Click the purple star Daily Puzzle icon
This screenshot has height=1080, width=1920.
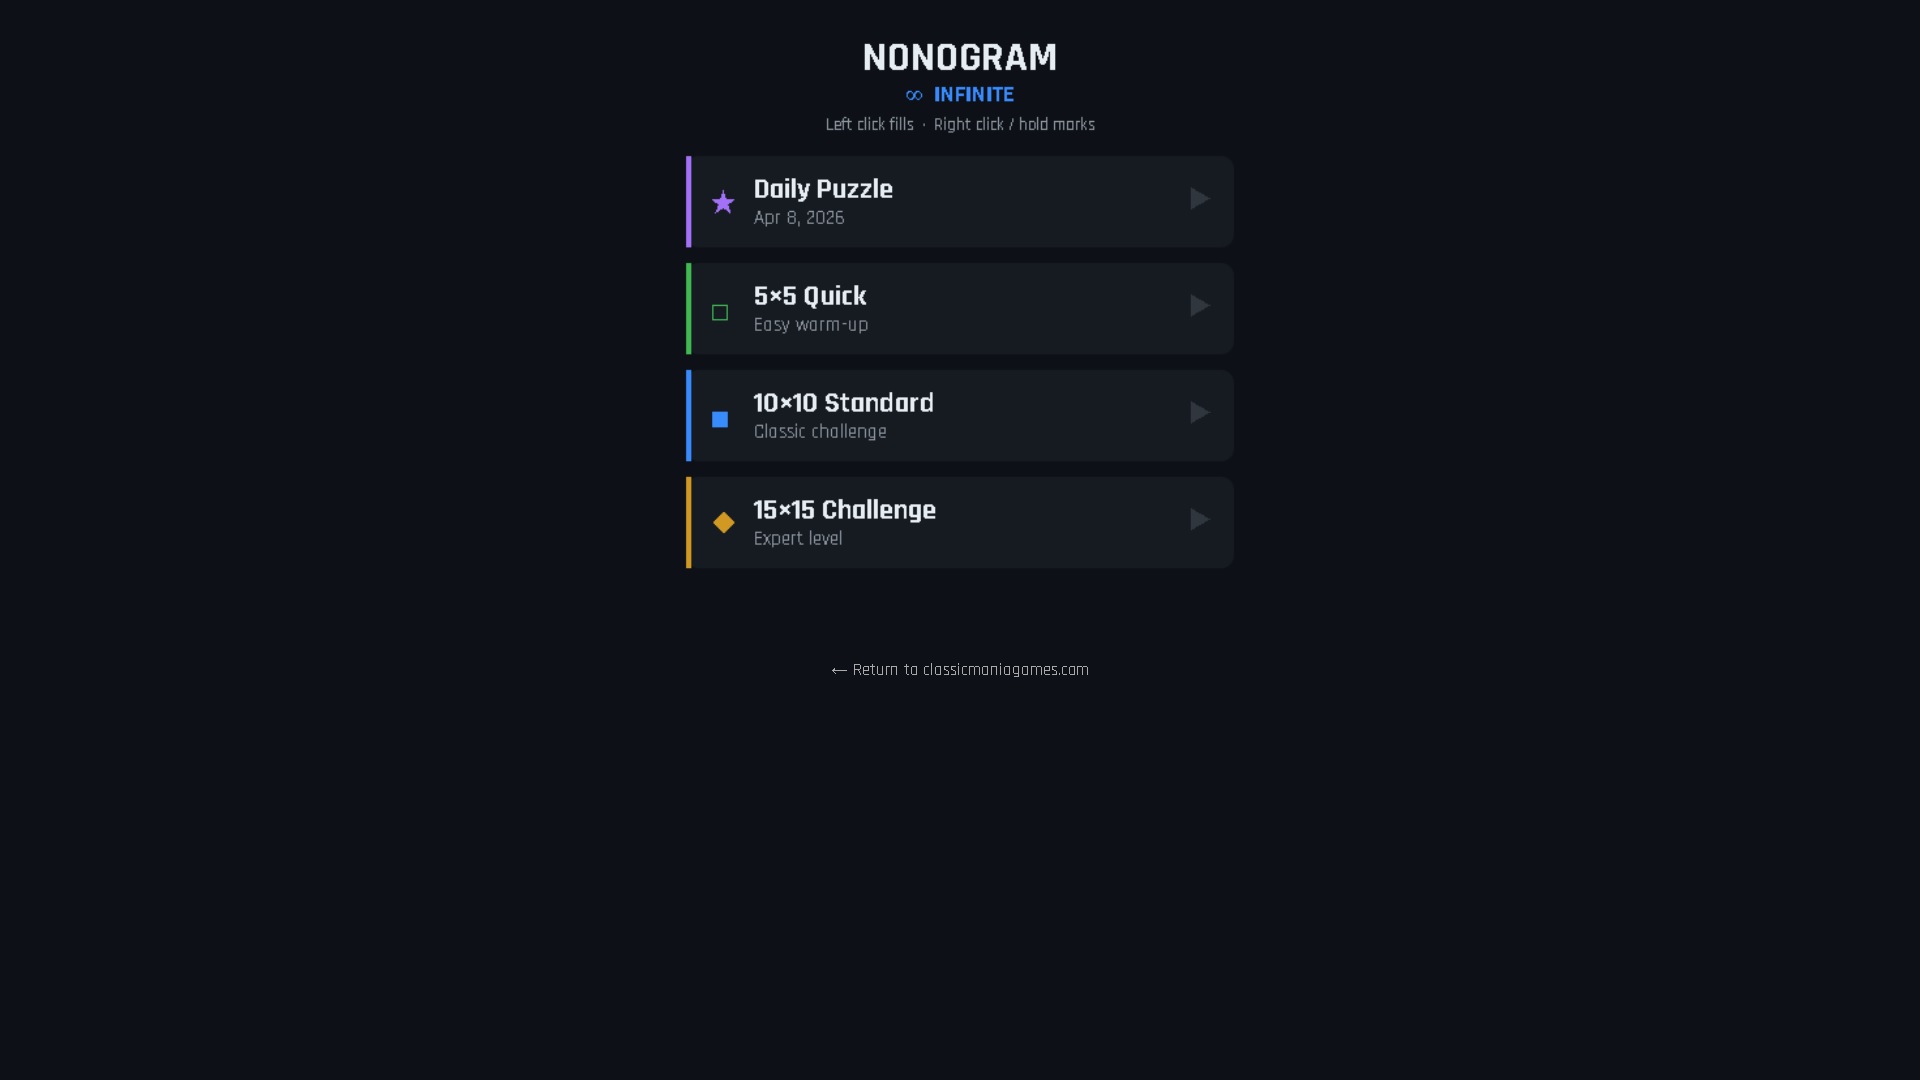click(723, 203)
